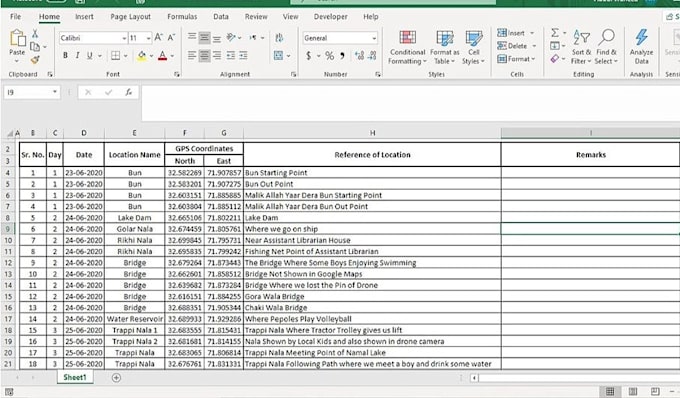Add a new sheet with plus button

click(116, 378)
